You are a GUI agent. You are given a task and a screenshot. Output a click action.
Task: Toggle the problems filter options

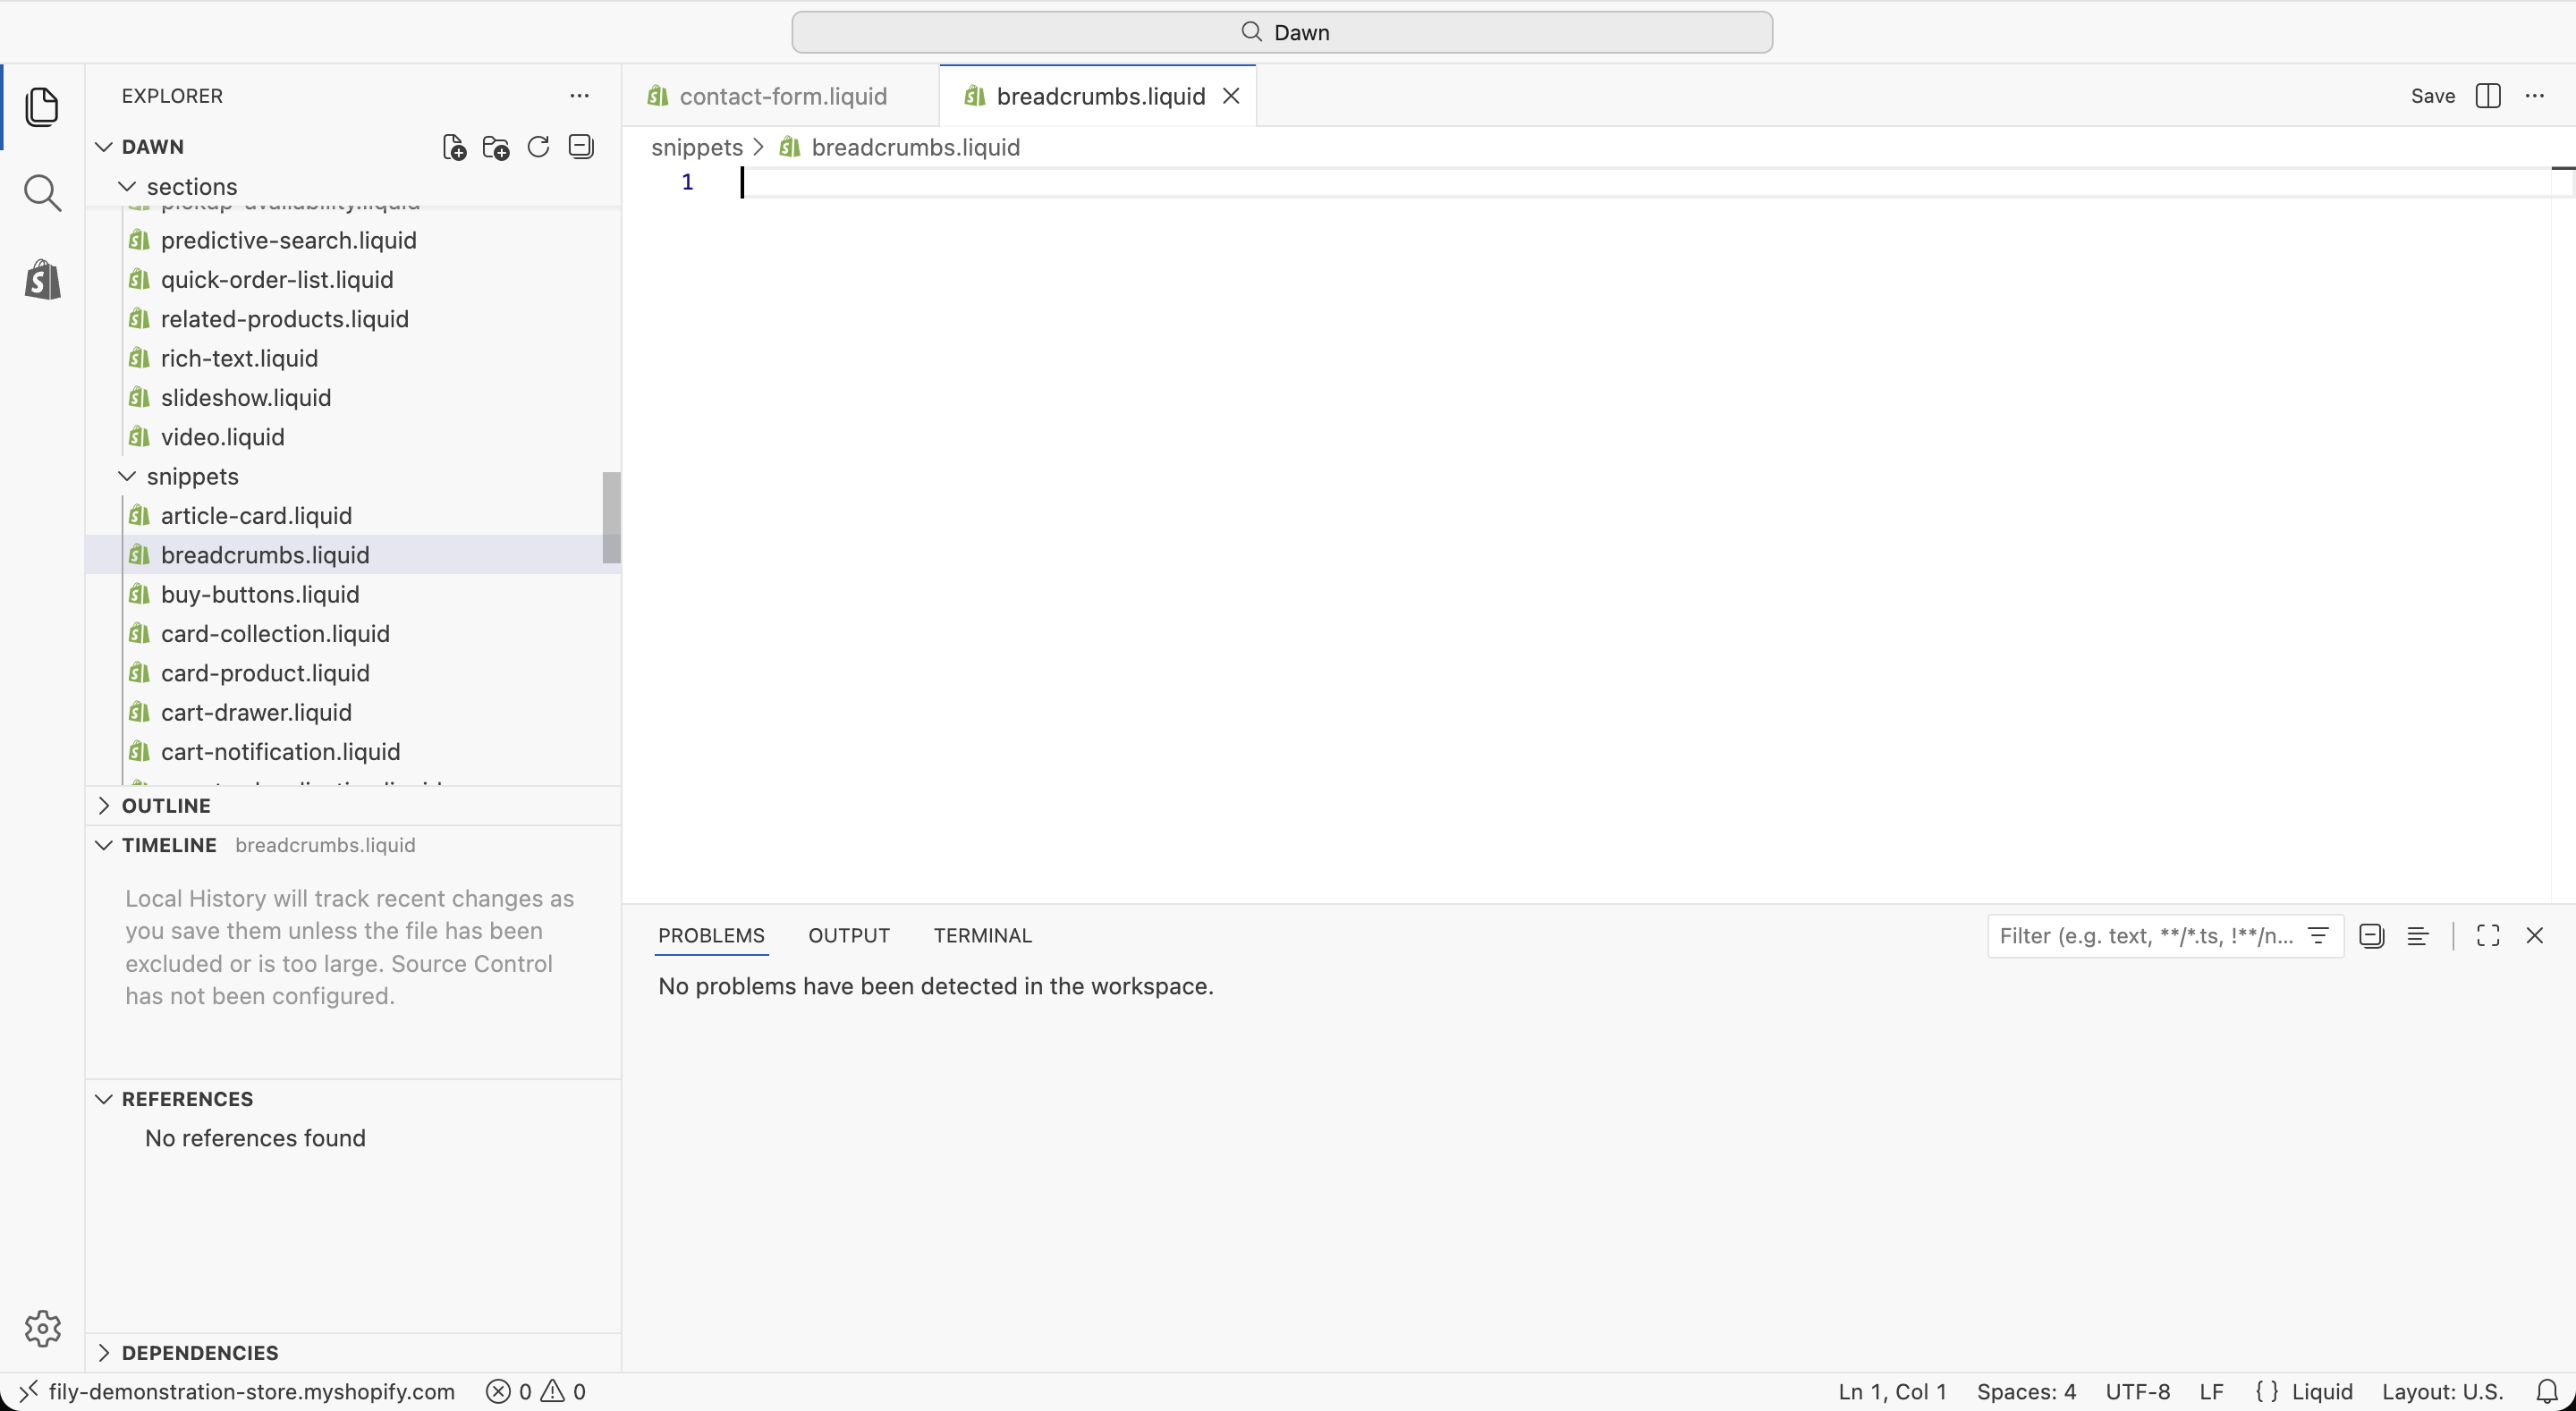click(2318, 936)
